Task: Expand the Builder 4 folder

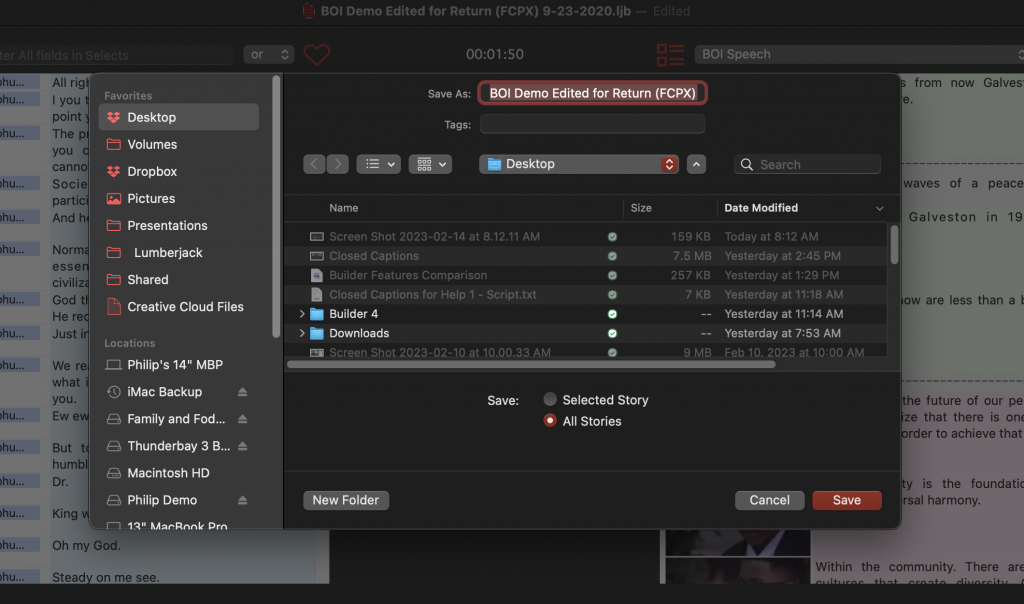Action: coord(303,313)
